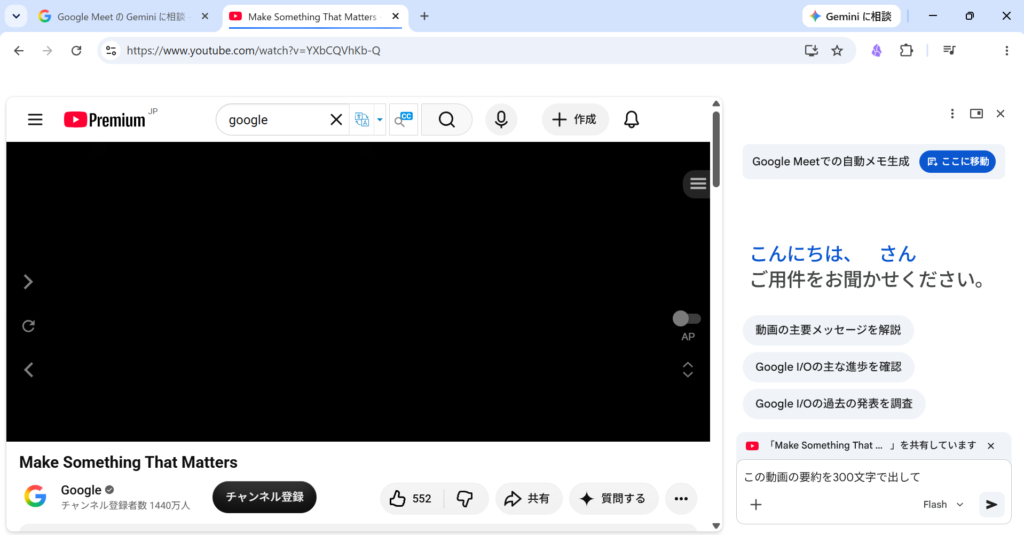The height and width of the screenshot is (535, 1024).
Task: Click the Gemini に相談 button
Action: coord(851,16)
